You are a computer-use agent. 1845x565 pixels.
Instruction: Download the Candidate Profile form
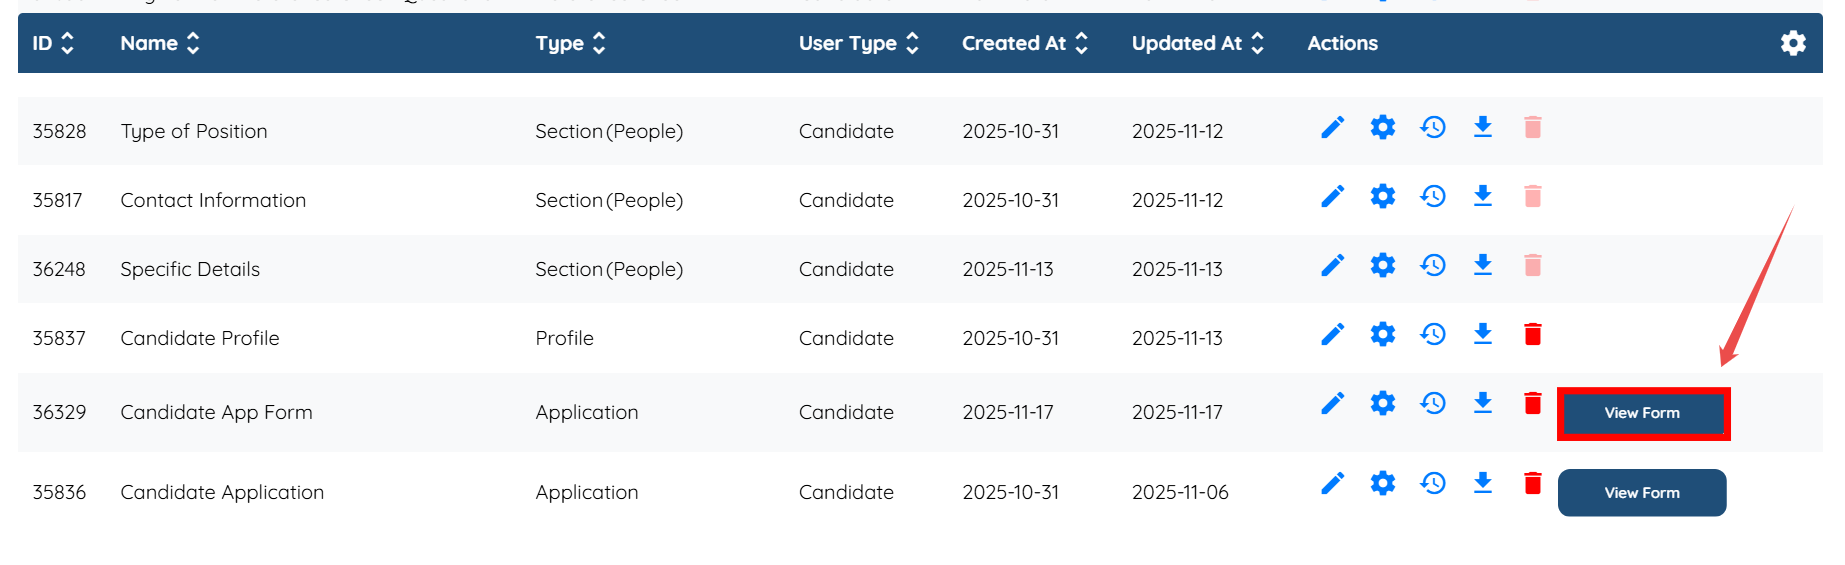1482,334
